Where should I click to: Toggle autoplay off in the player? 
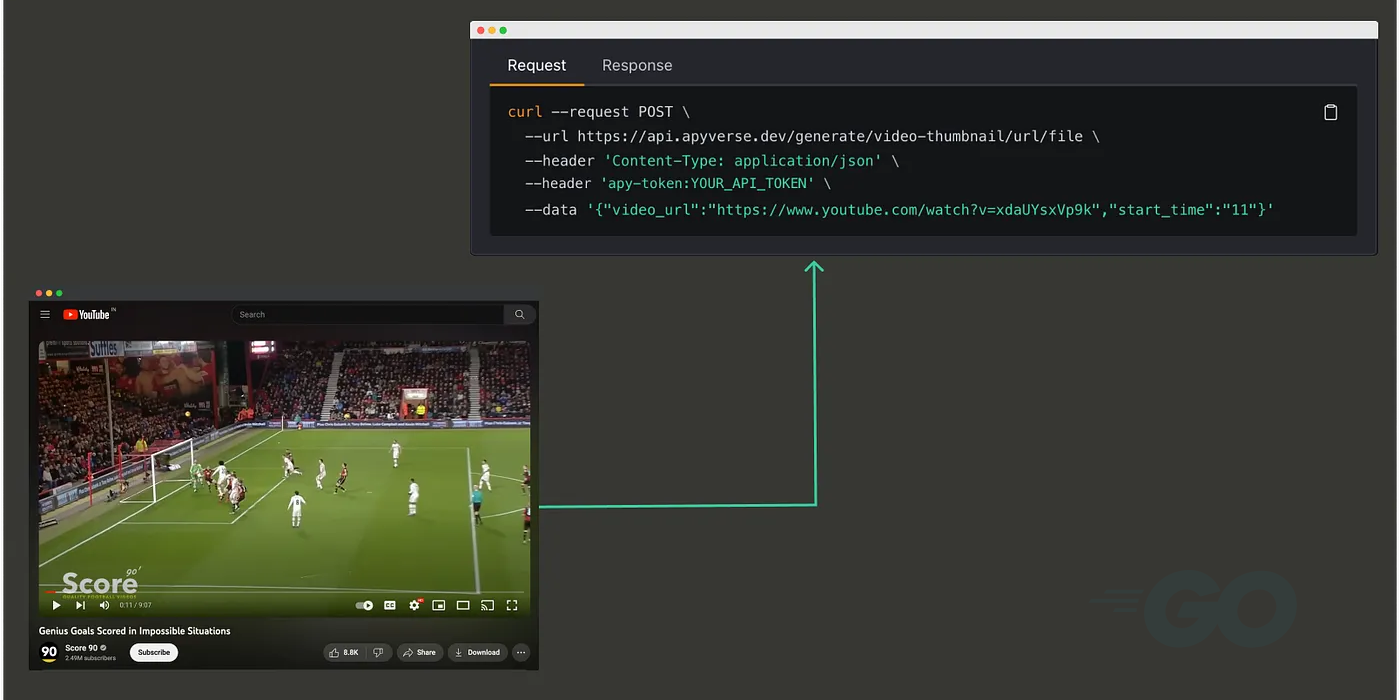(363, 605)
